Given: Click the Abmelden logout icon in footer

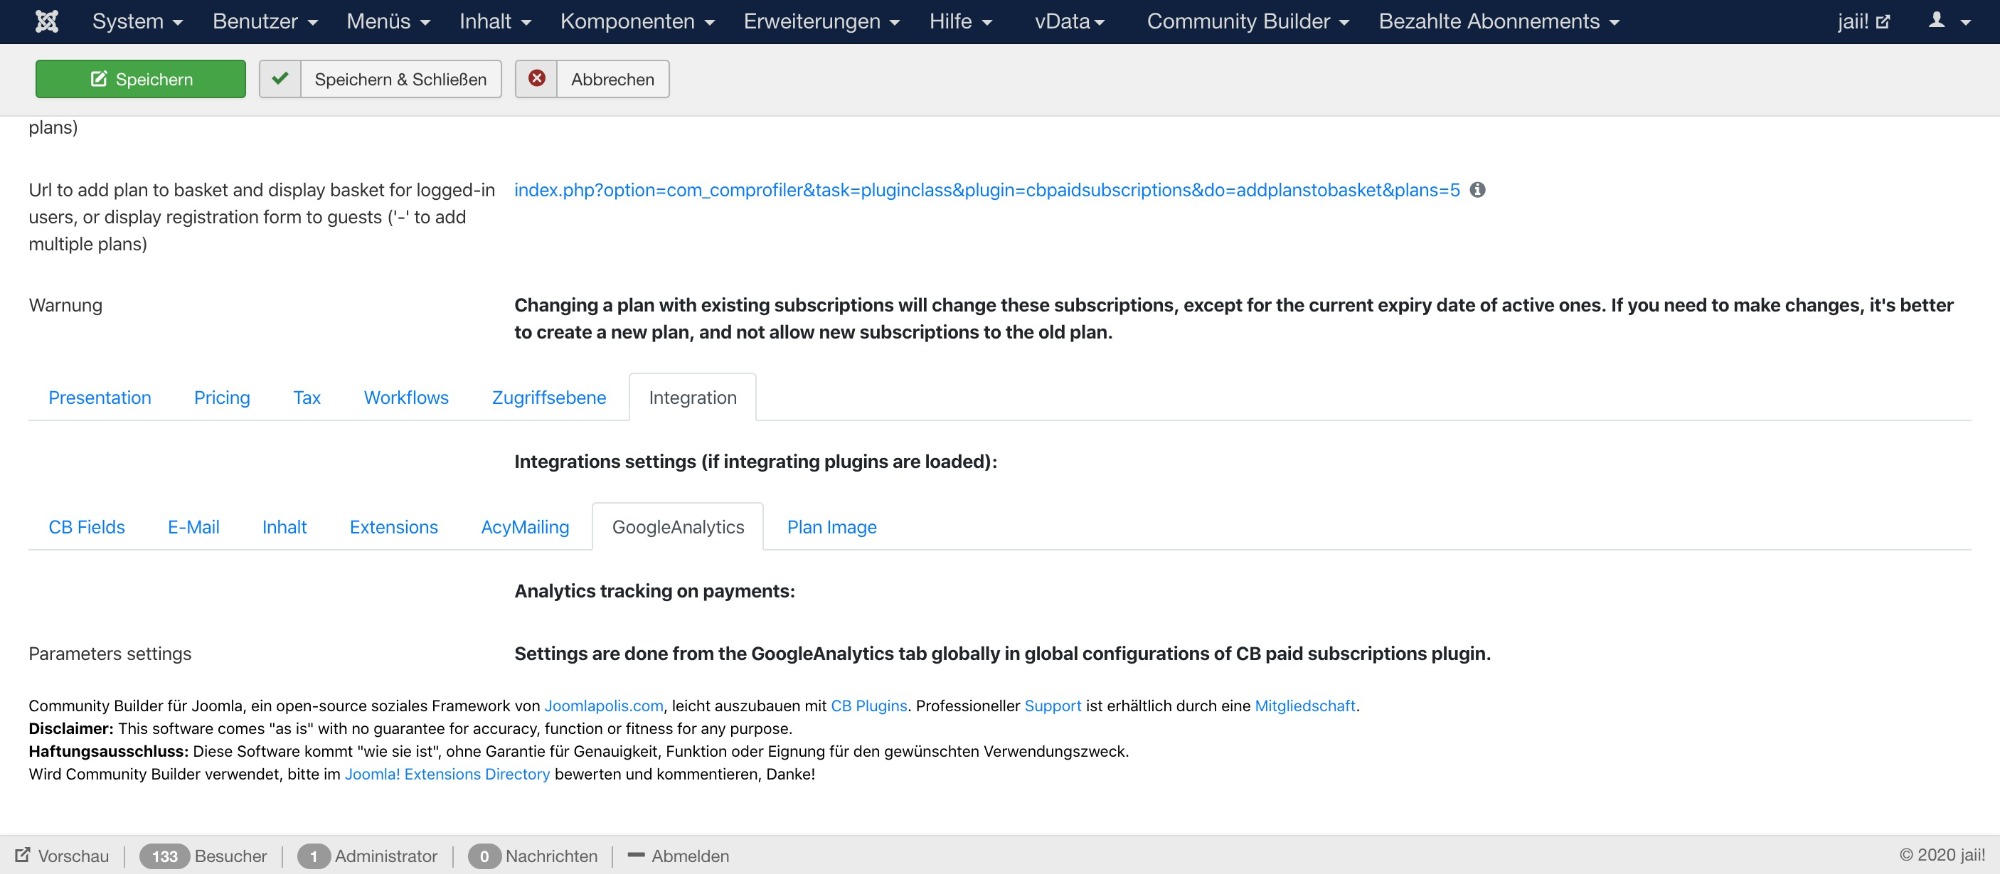Looking at the screenshot, I should pos(636,855).
